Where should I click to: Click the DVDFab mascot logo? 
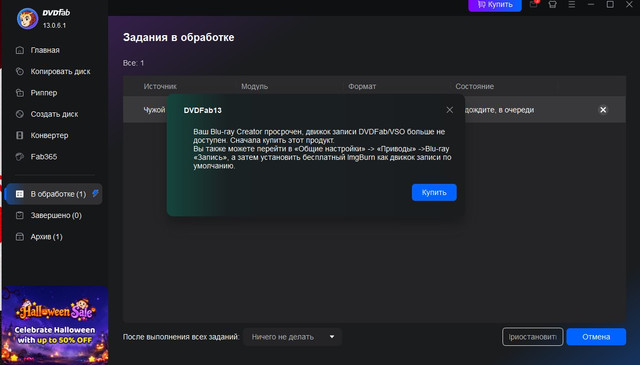27,18
